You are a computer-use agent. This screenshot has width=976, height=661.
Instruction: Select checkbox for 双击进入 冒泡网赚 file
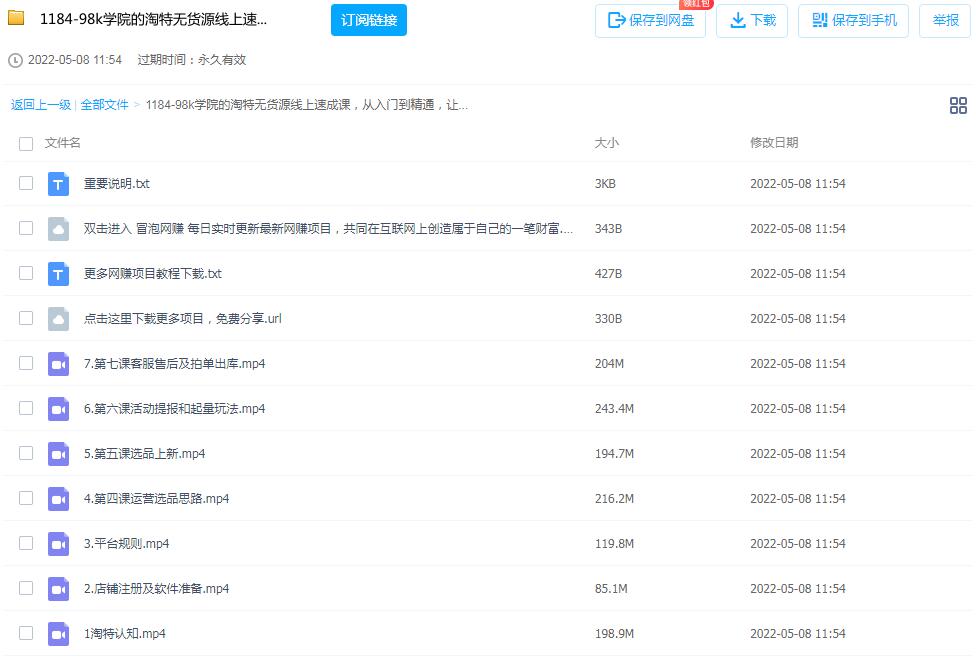(x=26, y=228)
